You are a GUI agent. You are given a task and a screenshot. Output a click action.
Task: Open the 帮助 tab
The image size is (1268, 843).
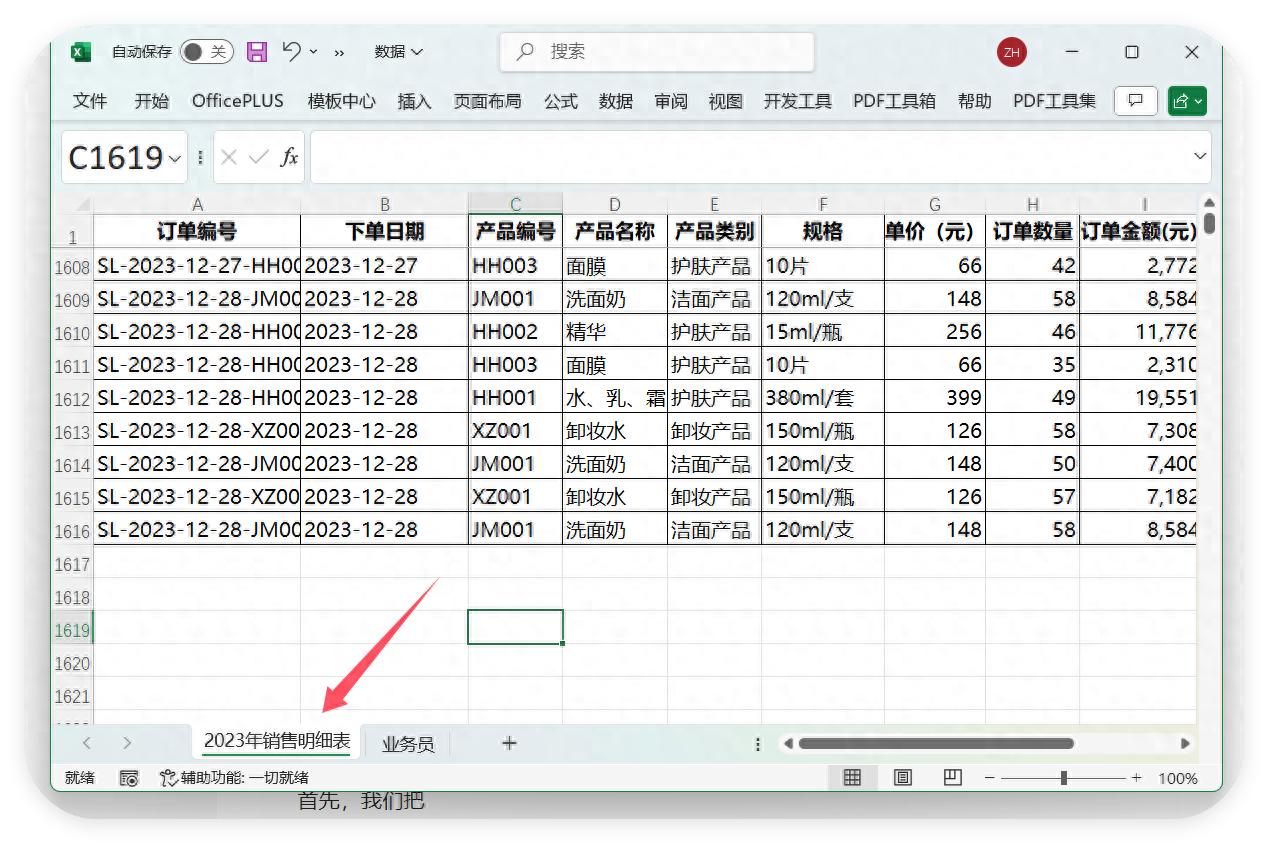975,101
